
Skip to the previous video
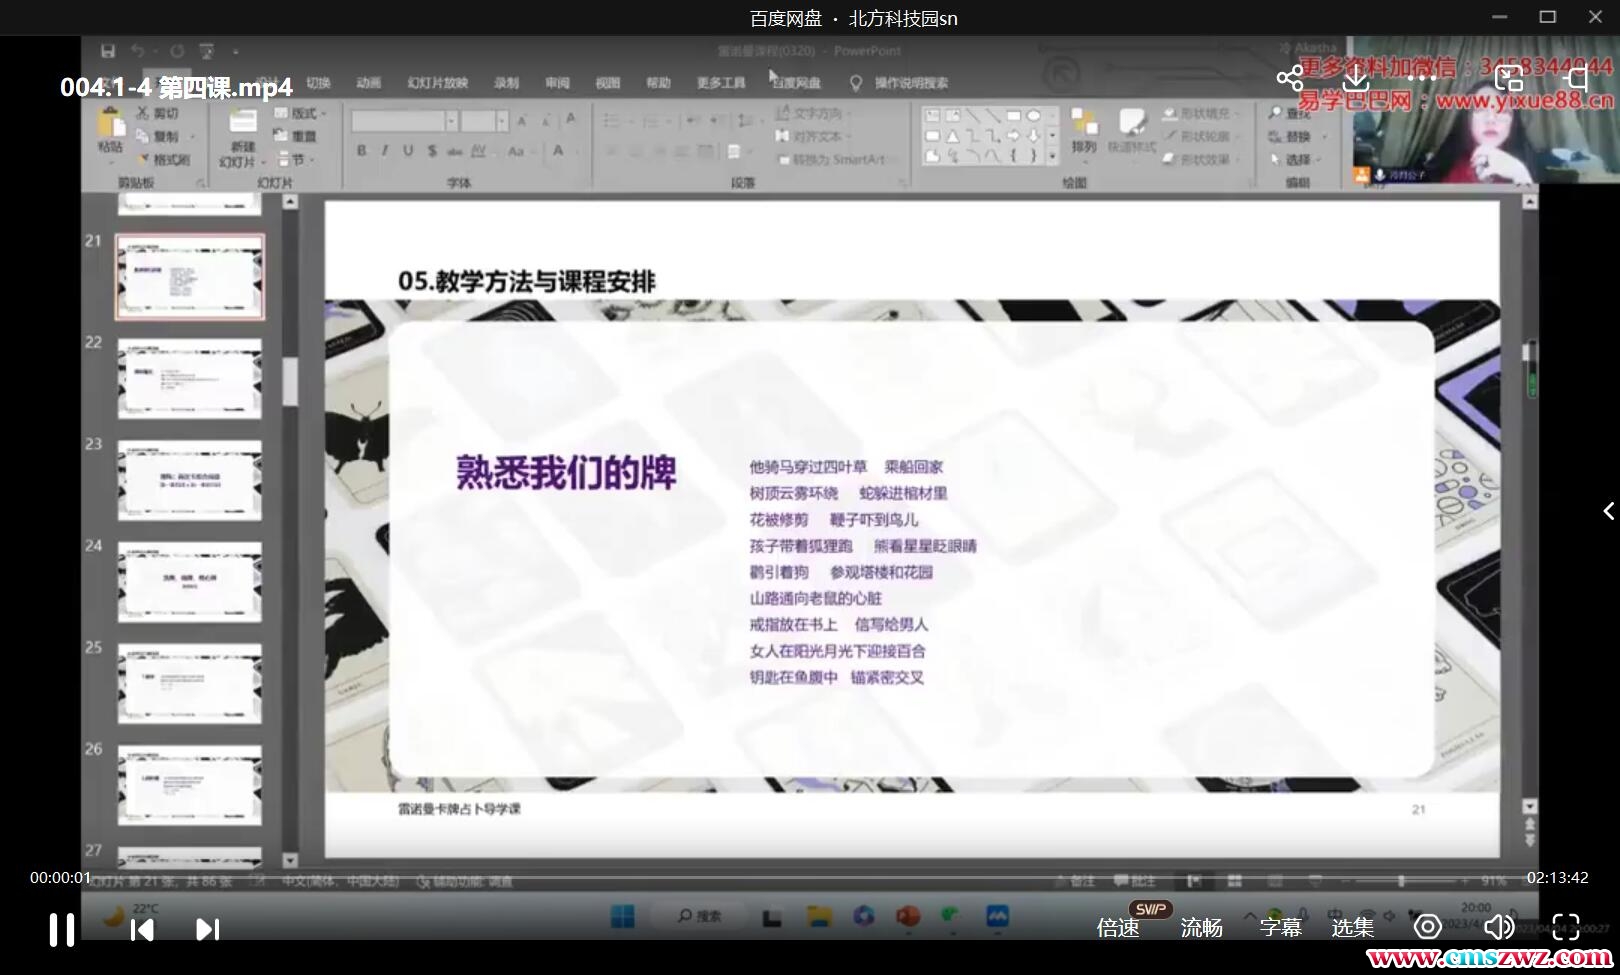(x=142, y=930)
